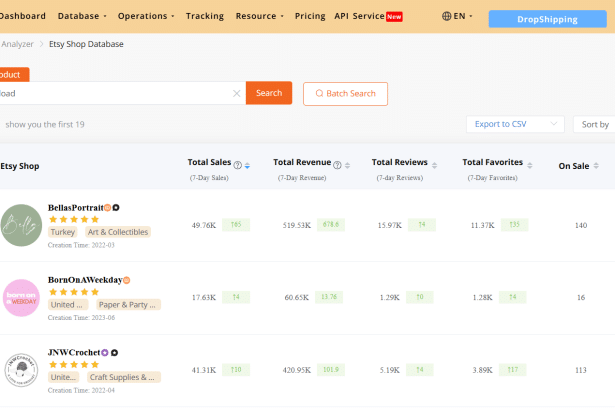The width and height of the screenshot is (615, 410).
Task: Expand the Resource menu
Action: [x=259, y=16]
